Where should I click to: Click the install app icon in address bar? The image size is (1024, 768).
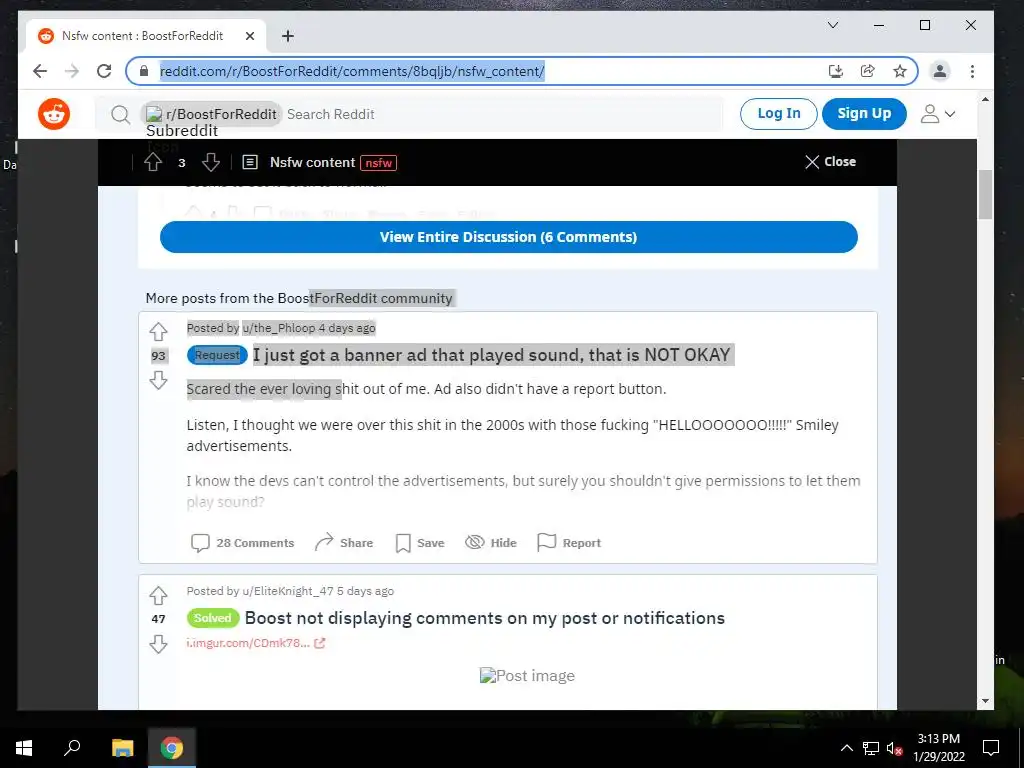(x=835, y=71)
